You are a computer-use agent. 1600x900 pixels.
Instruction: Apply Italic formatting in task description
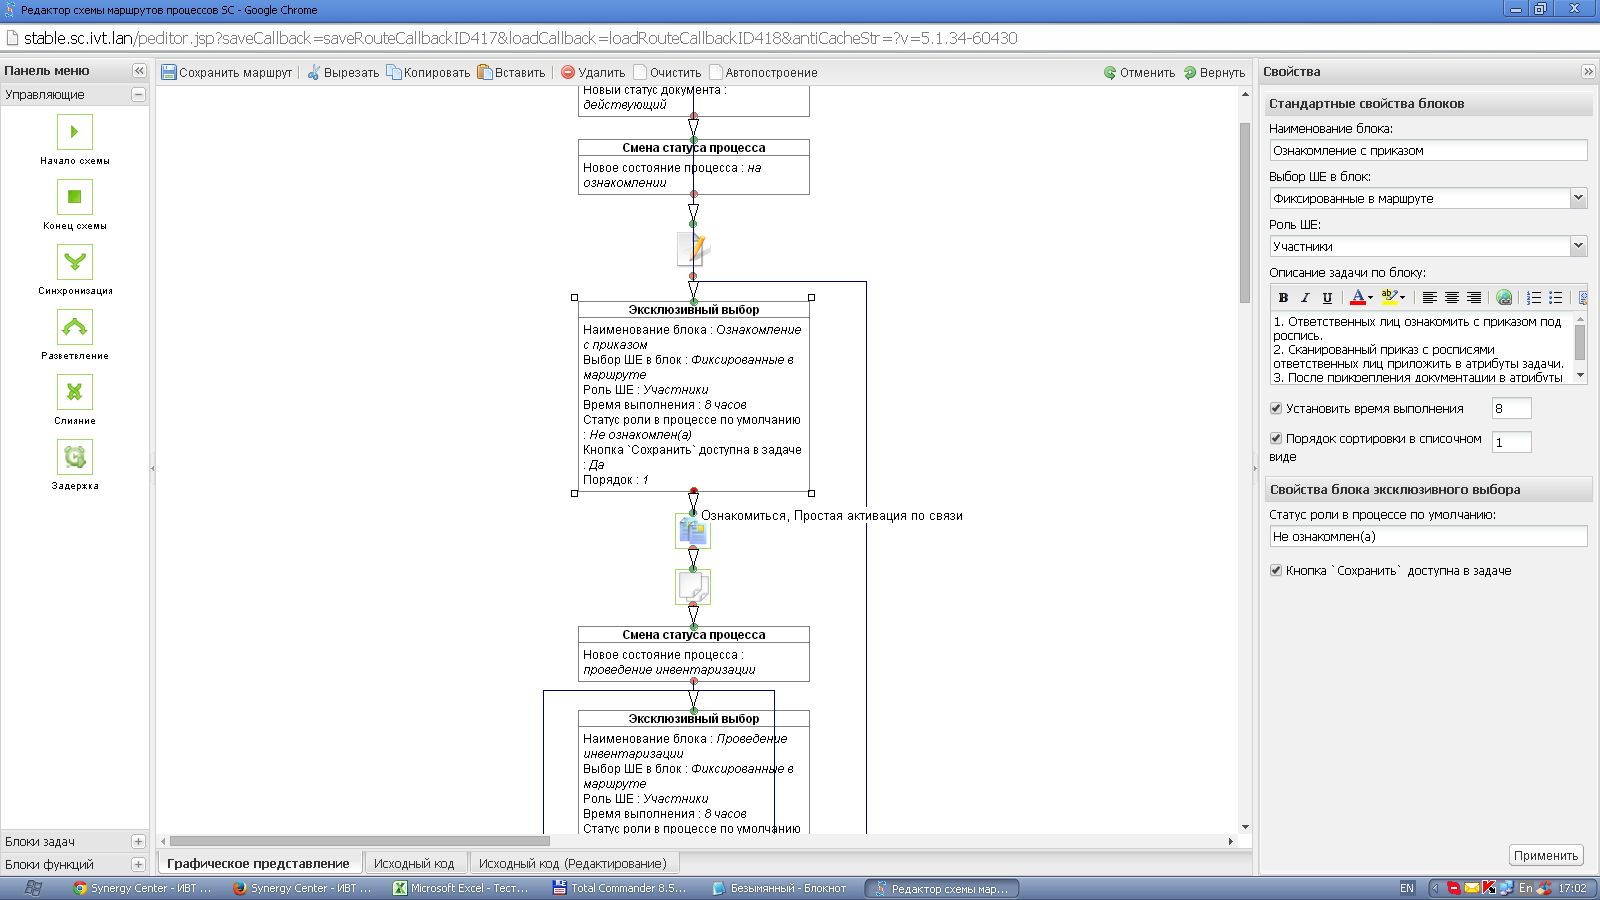pos(1305,298)
